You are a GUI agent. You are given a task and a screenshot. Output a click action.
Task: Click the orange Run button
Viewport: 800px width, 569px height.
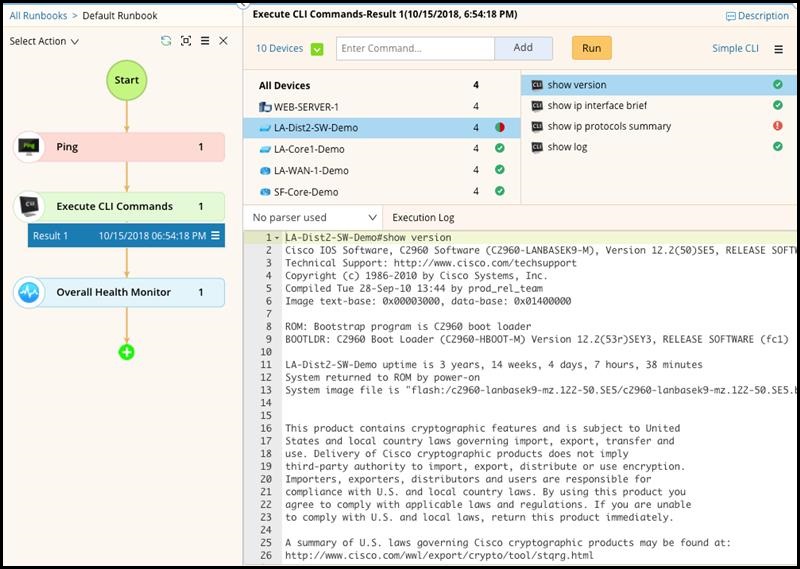click(x=591, y=48)
